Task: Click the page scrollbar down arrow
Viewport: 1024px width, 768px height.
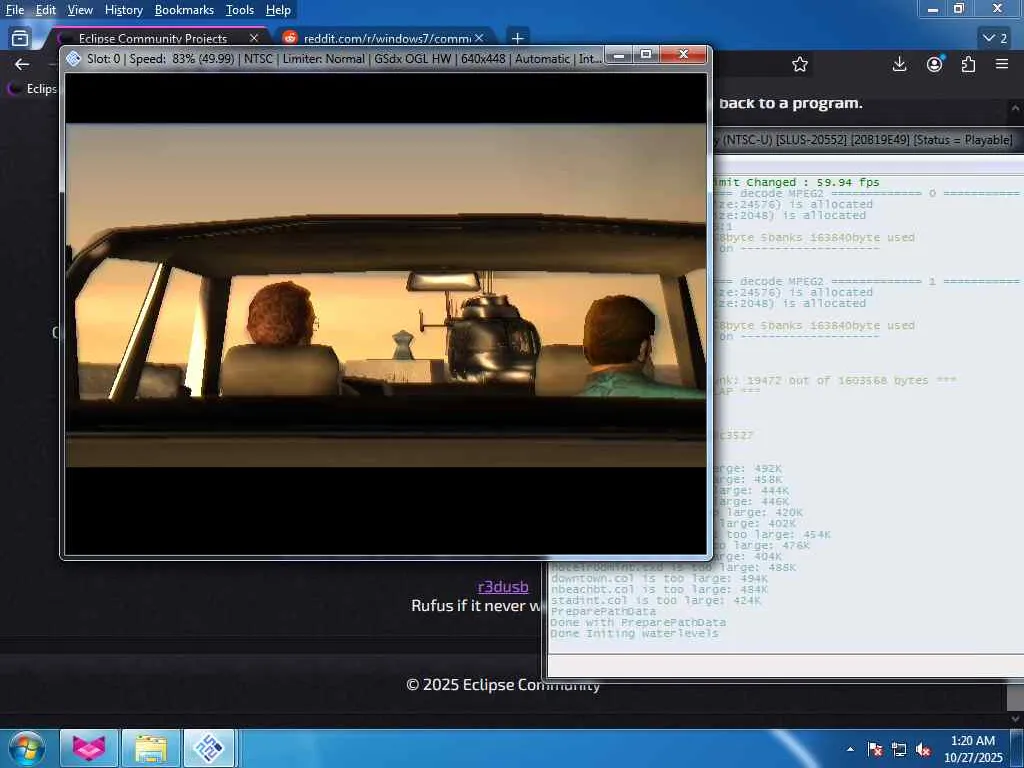Action: pyautogui.click(x=1016, y=720)
